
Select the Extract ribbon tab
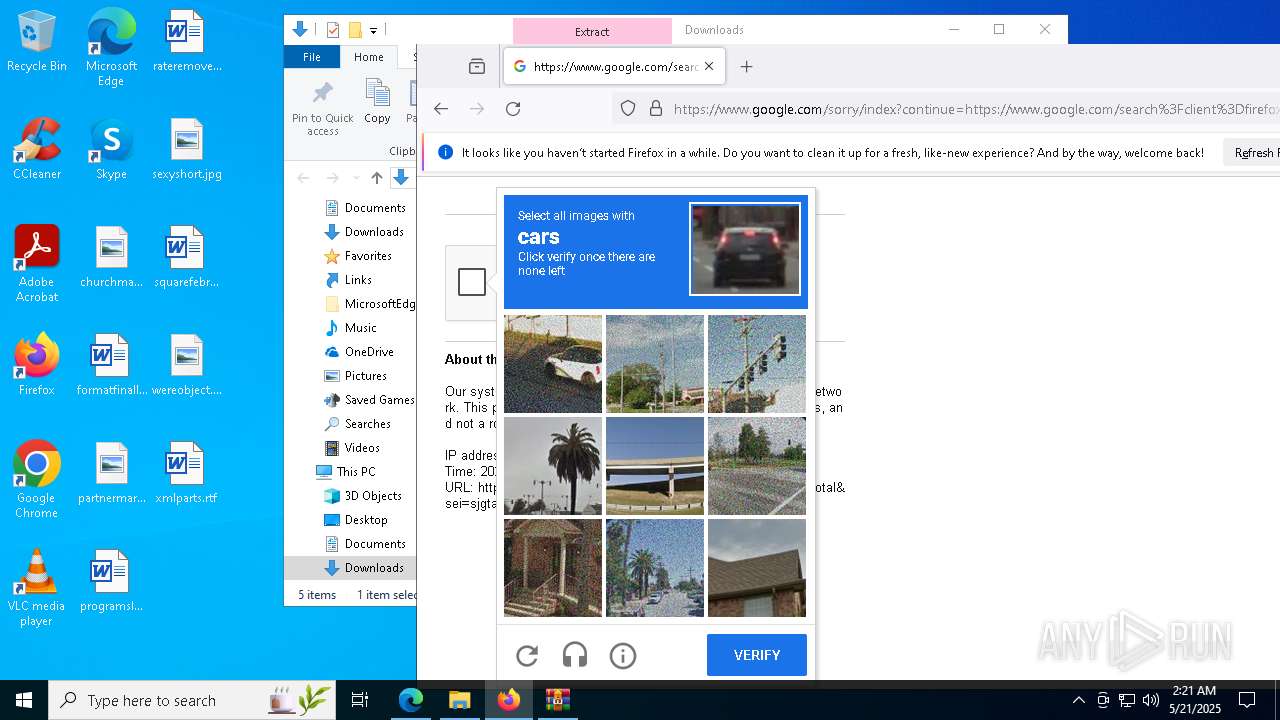click(592, 31)
